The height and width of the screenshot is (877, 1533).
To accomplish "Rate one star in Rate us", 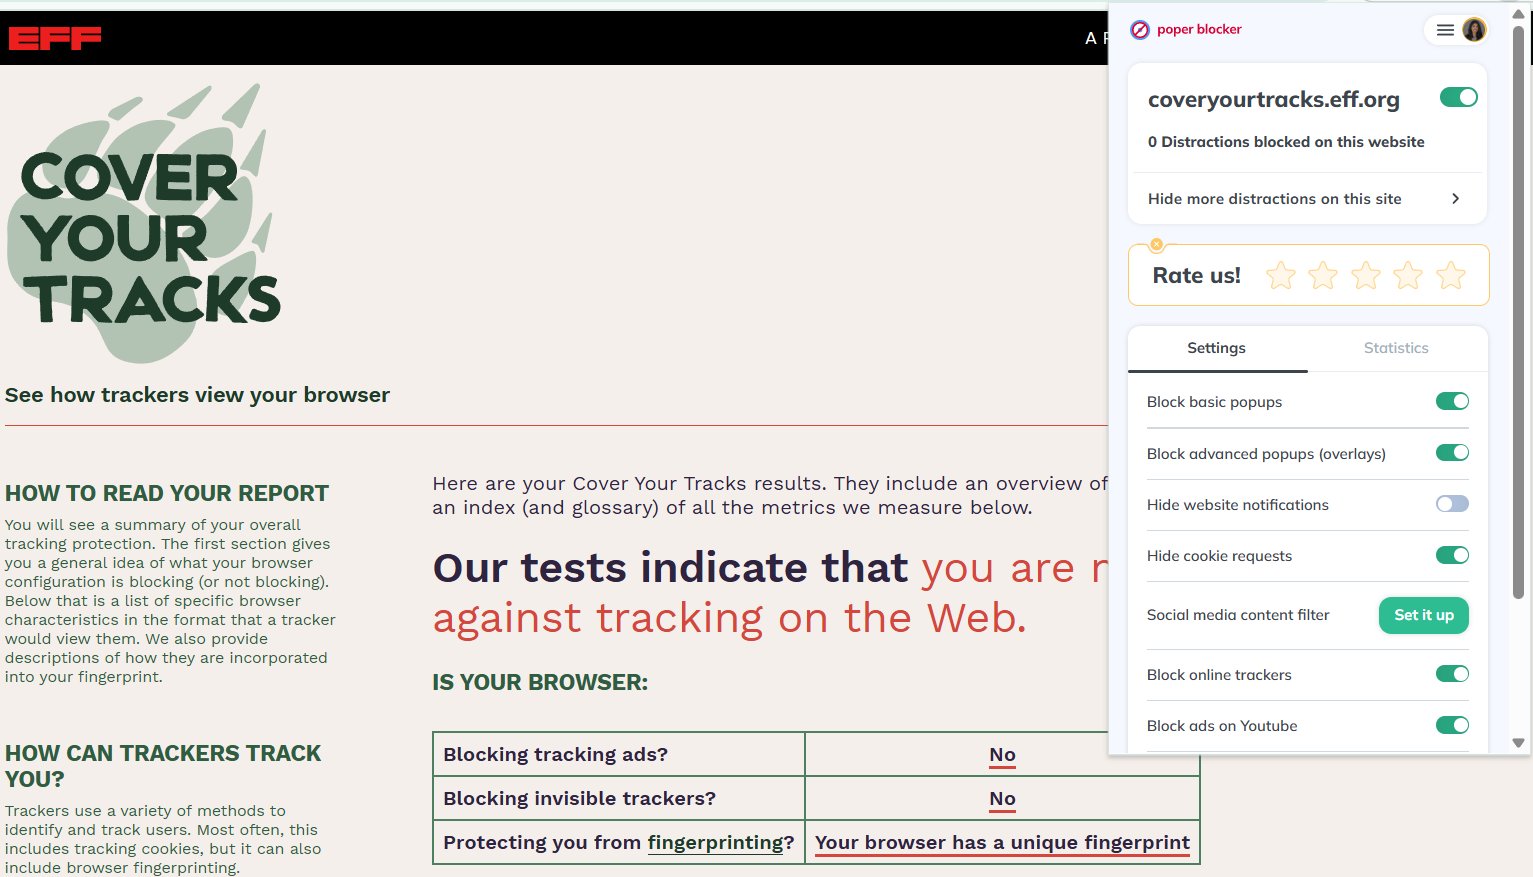I will [1281, 275].
